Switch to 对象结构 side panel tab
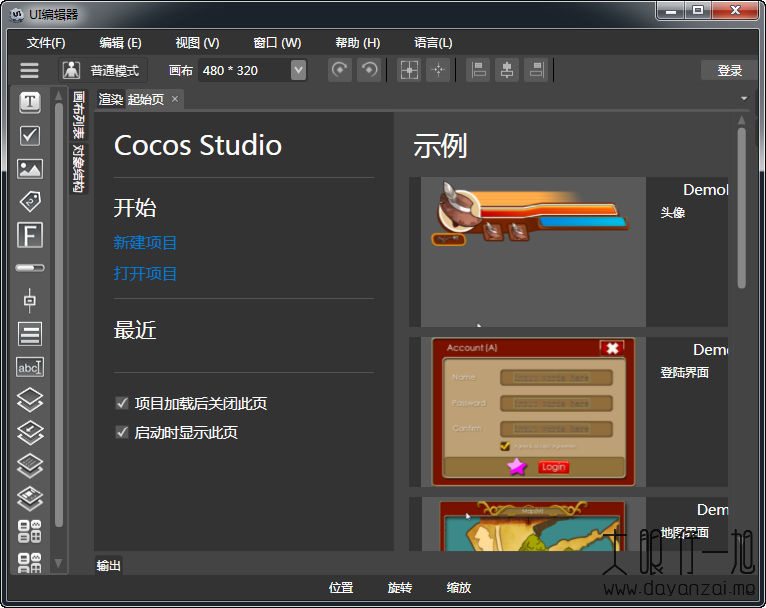Screen dimensions: 766x608 click(79, 169)
